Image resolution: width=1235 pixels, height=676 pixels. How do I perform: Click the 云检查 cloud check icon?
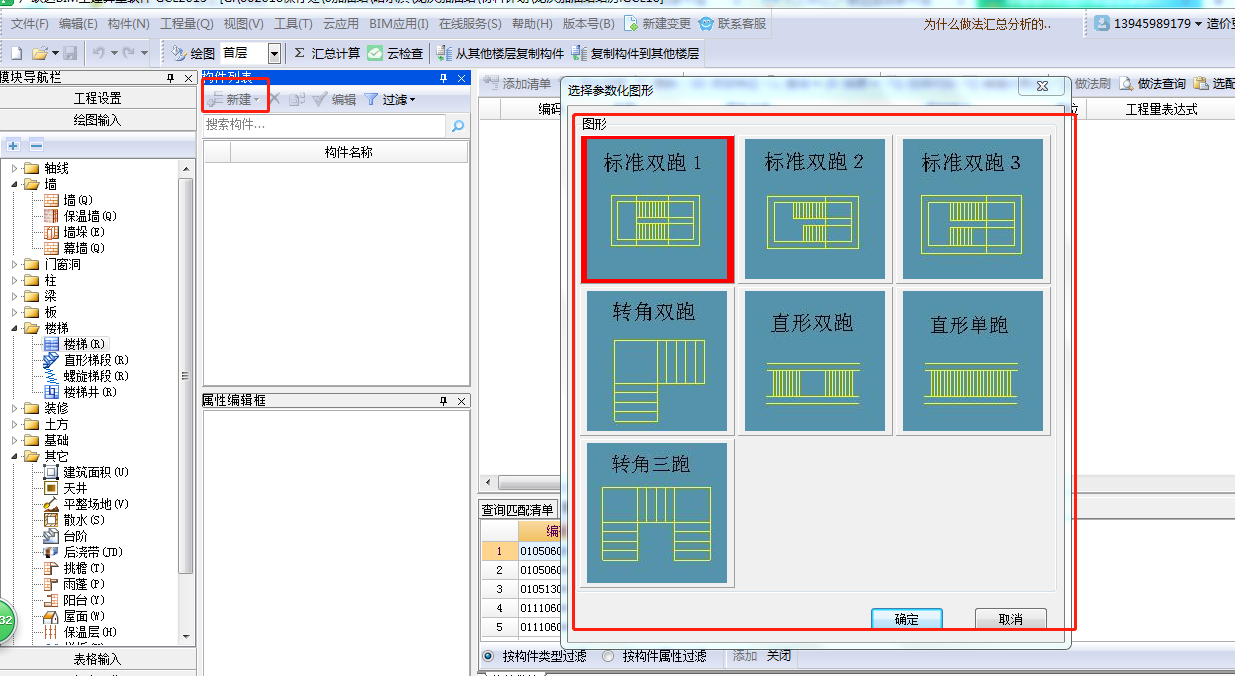coord(375,53)
